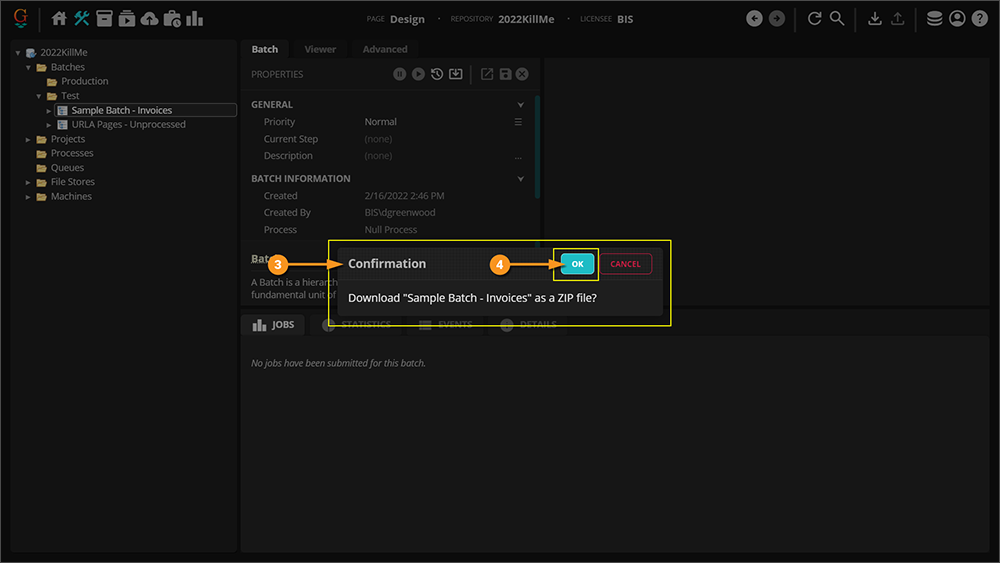The height and width of the screenshot is (563, 1000).
Task: Click the Properties download batch icon
Action: (455, 74)
